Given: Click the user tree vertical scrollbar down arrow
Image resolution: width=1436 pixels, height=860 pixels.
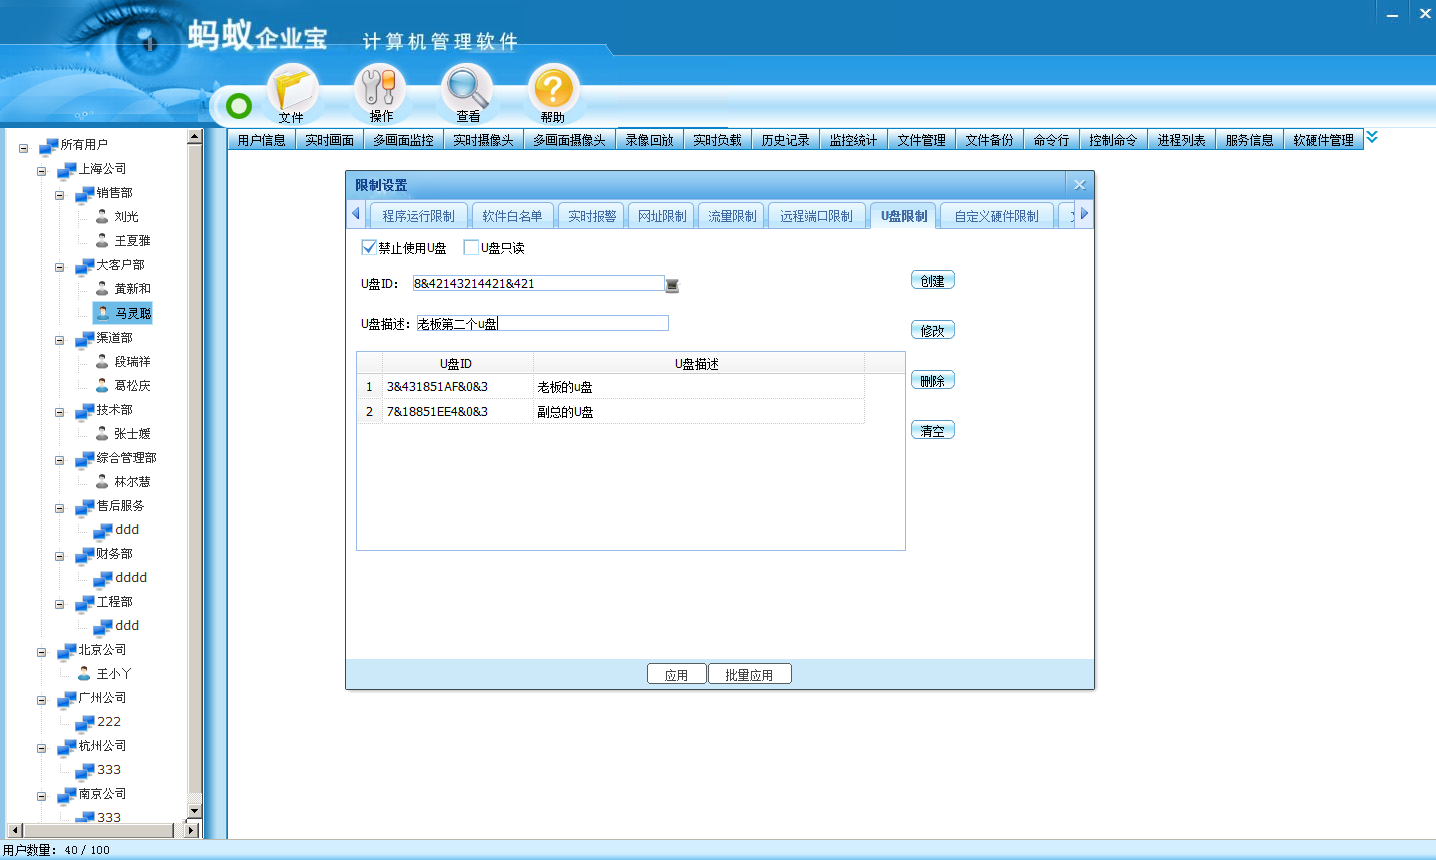Looking at the screenshot, I should click(x=195, y=811).
